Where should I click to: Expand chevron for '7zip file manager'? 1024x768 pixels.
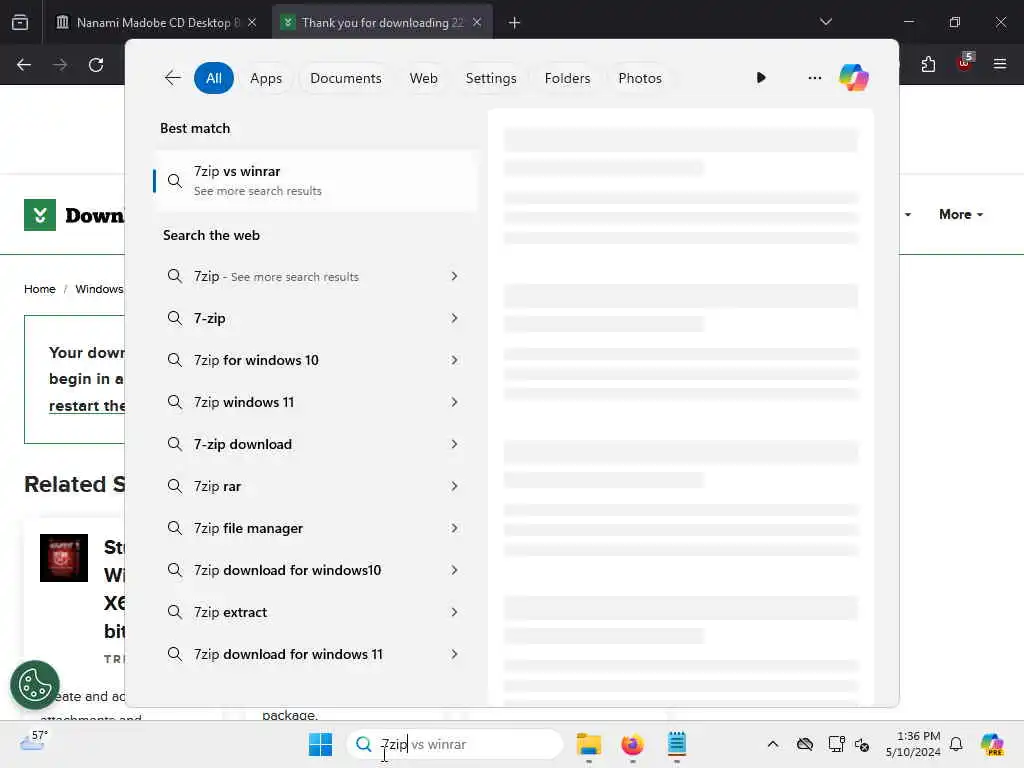click(455, 528)
